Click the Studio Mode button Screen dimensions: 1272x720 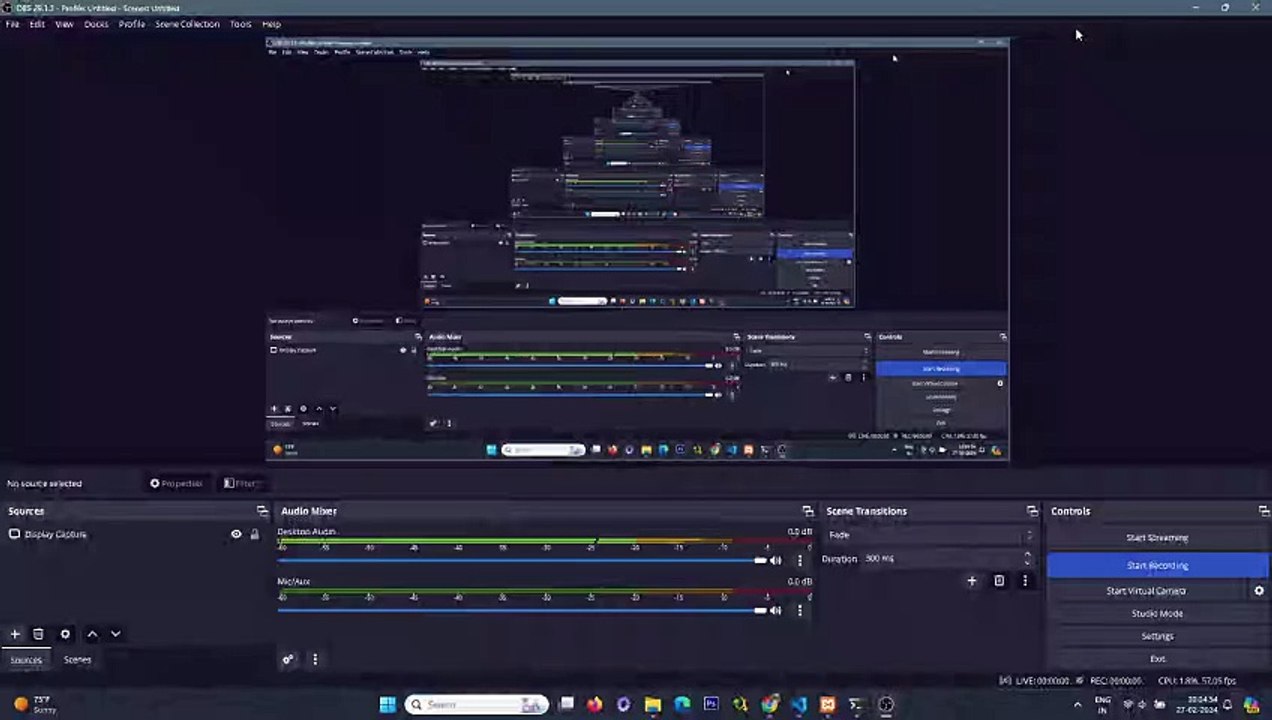(1157, 613)
